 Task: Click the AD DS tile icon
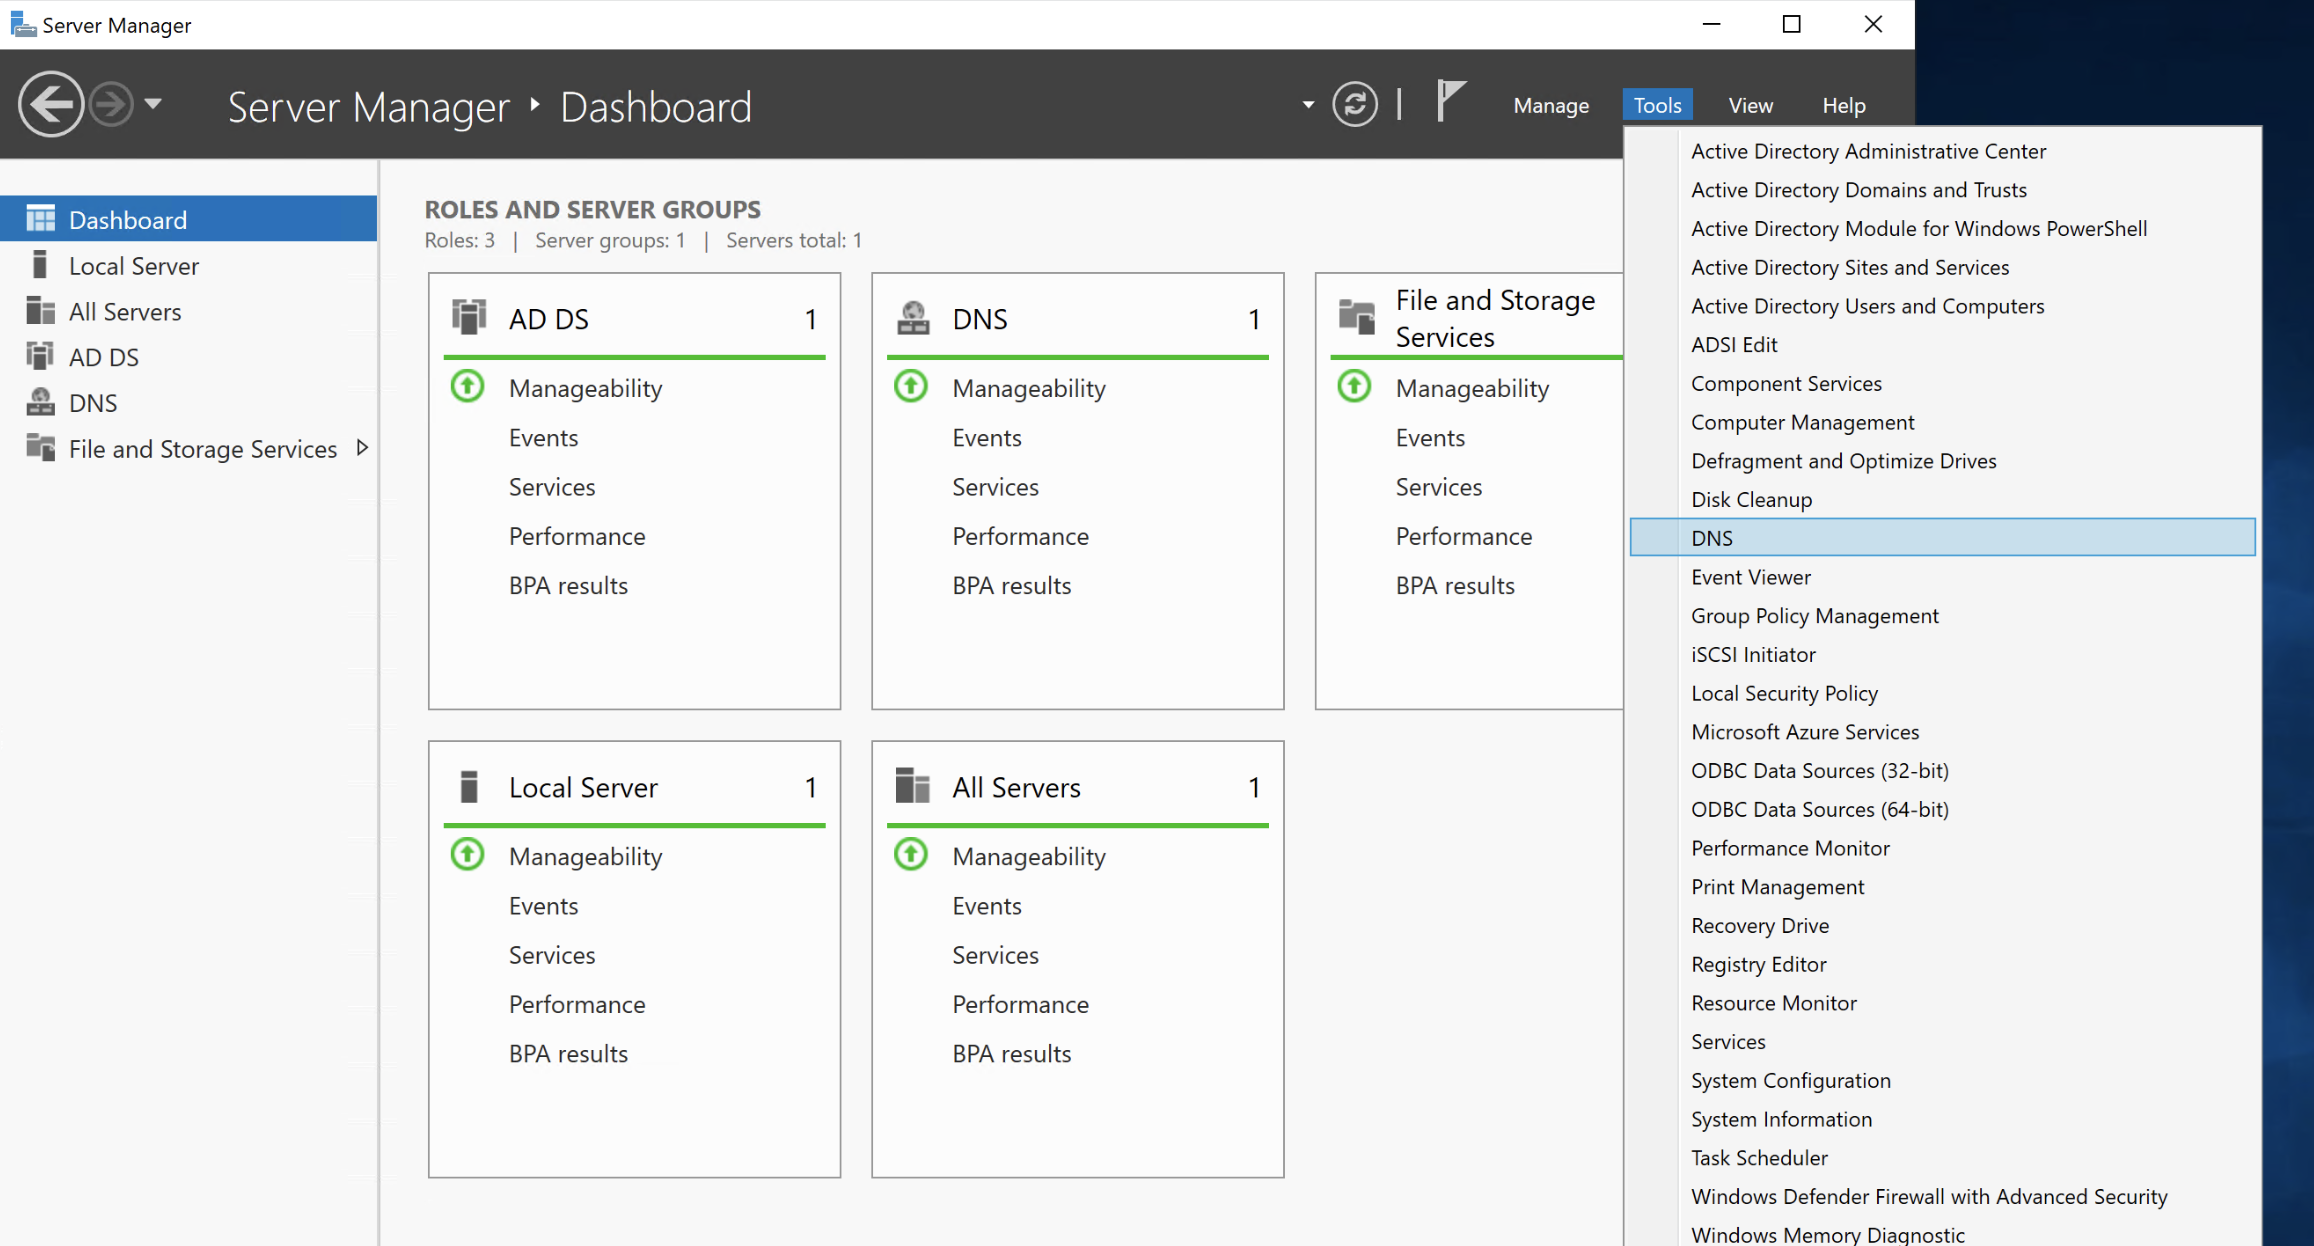pyautogui.click(x=468, y=317)
